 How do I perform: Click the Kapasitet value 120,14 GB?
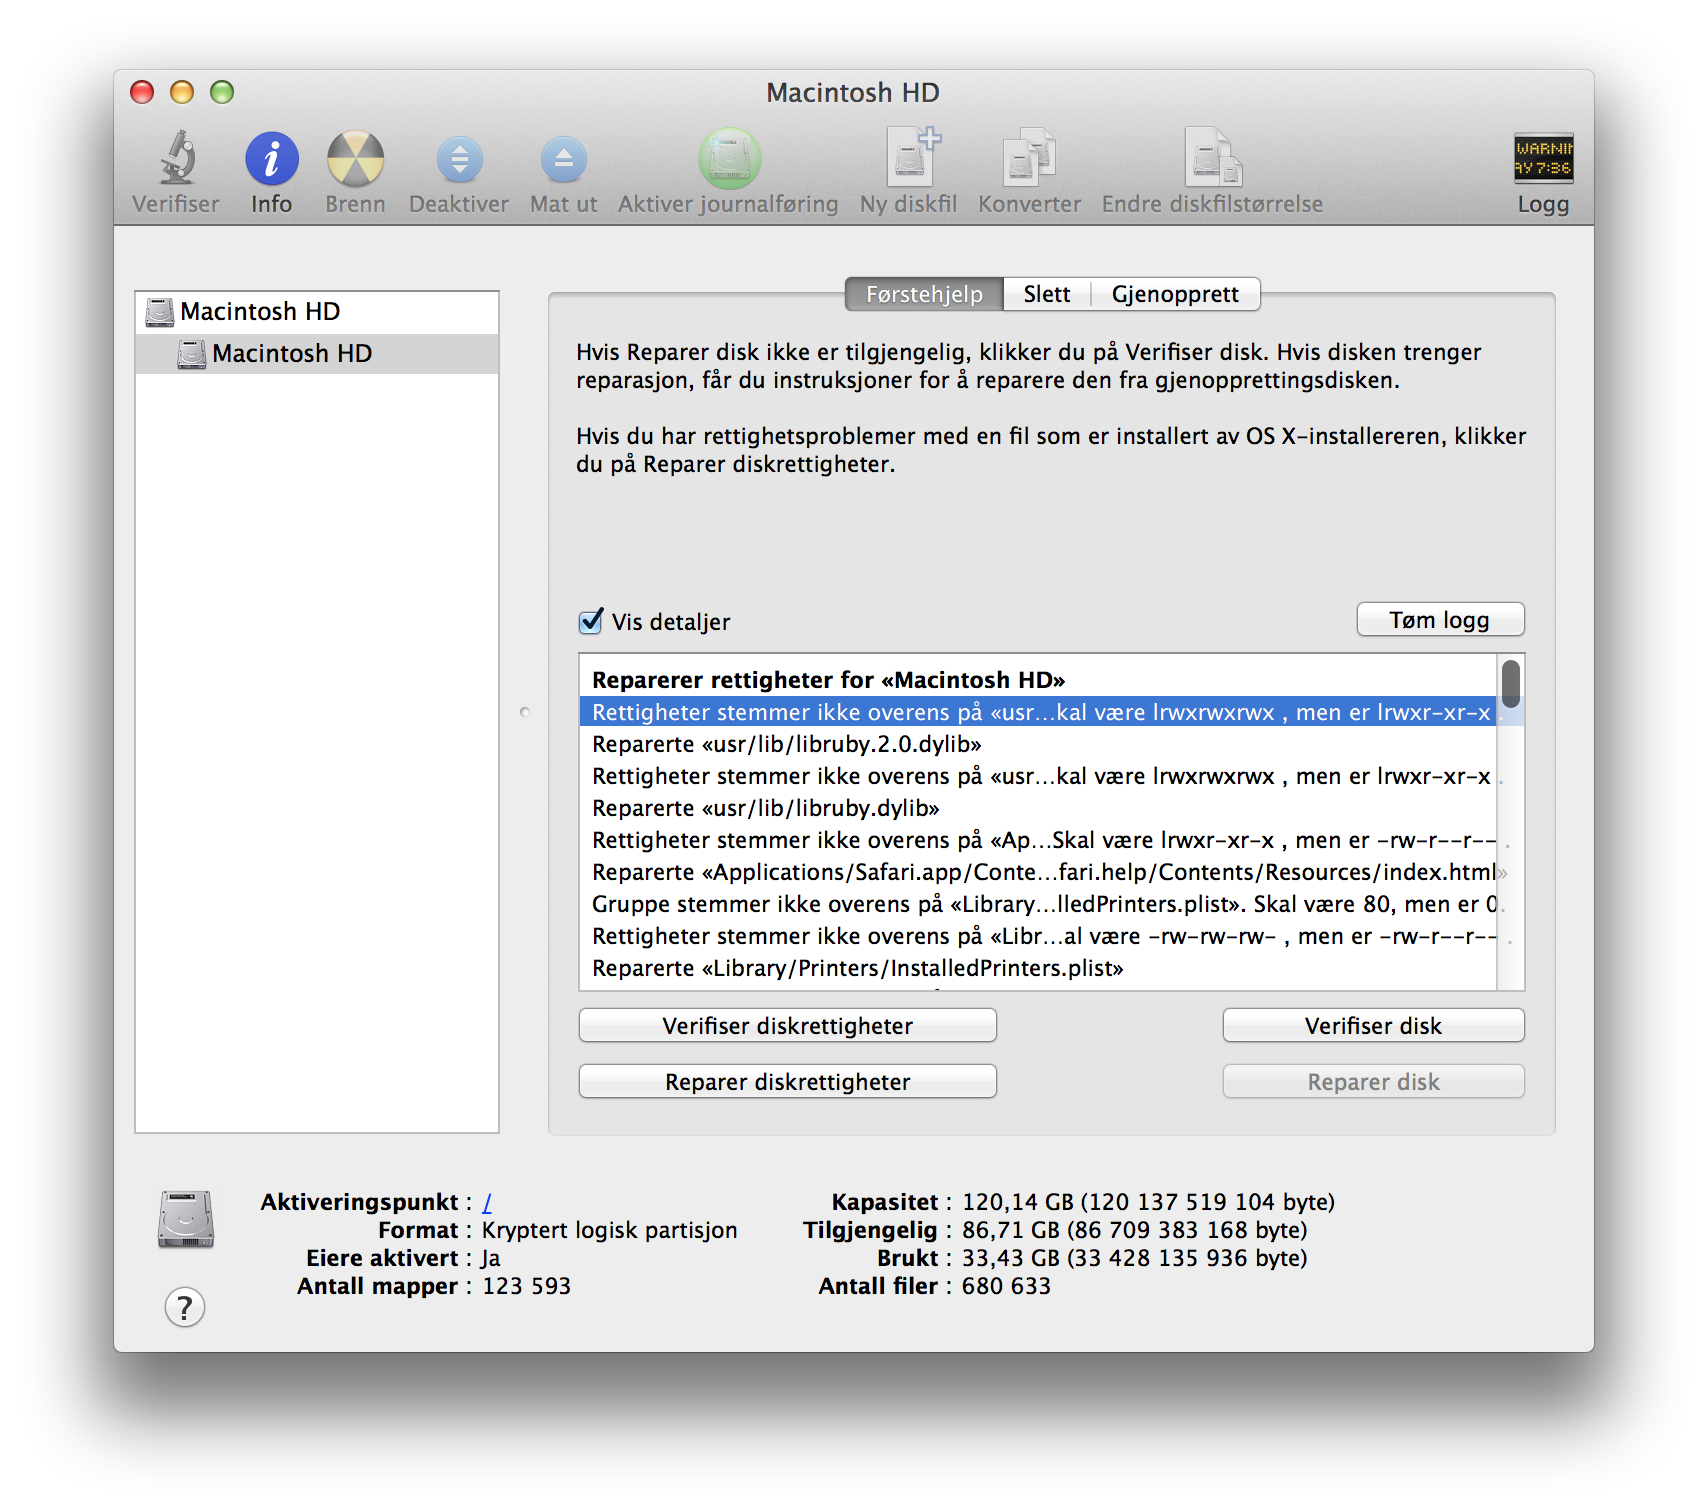[x=1148, y=1202]
